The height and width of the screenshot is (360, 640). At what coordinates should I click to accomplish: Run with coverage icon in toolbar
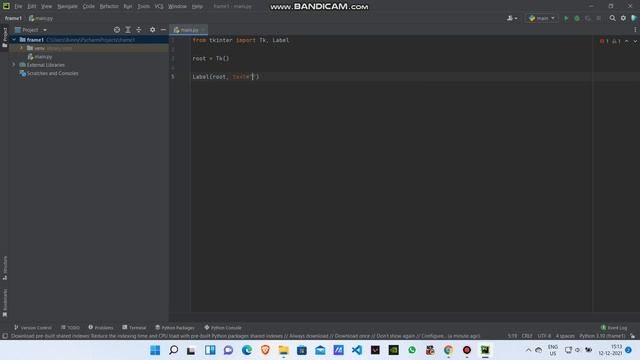tap(588, 18)
